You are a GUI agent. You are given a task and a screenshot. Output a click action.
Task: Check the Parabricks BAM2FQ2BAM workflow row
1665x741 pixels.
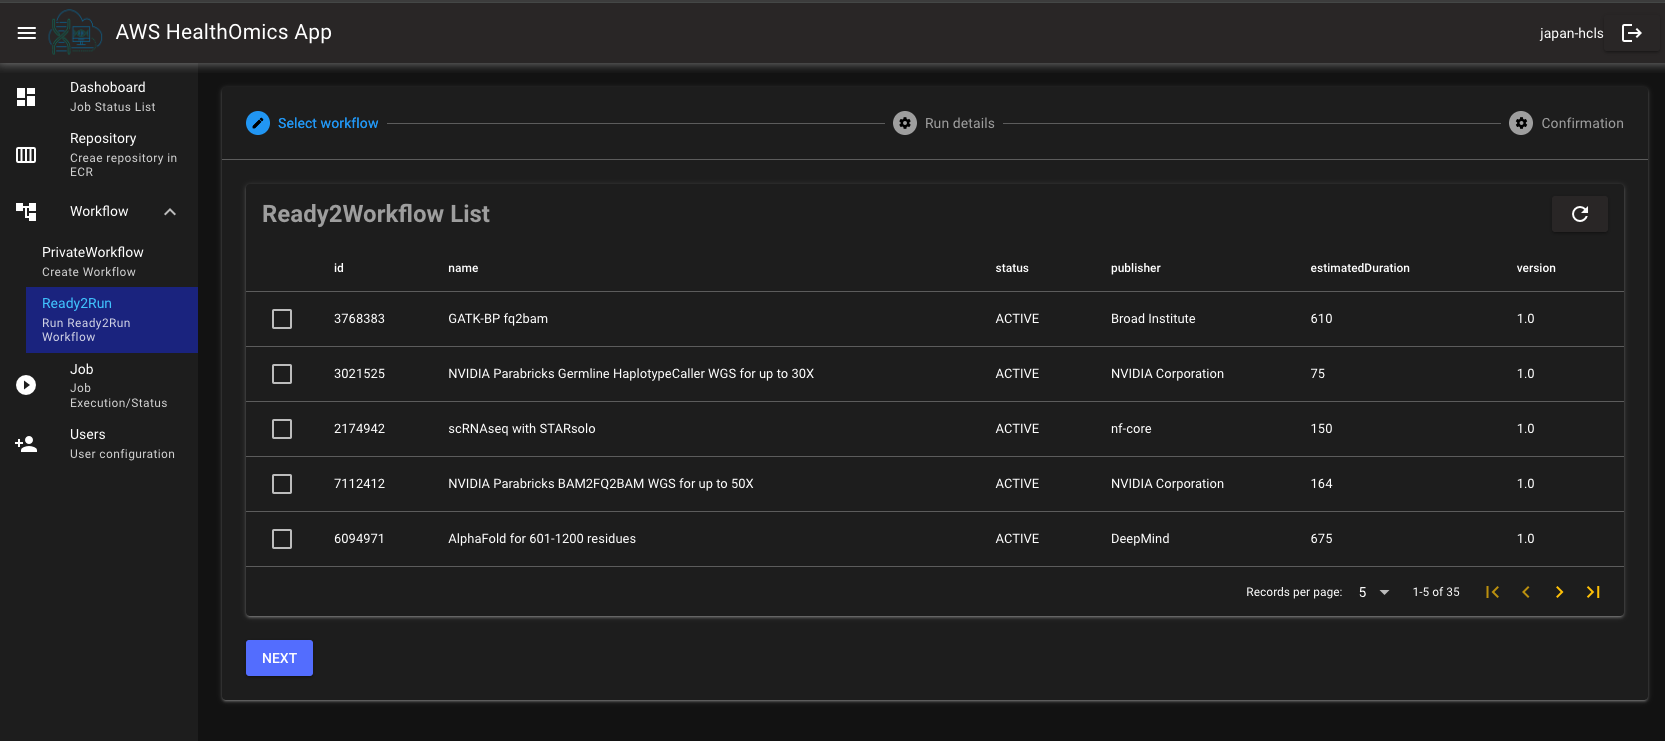click(x=282, y=484)
